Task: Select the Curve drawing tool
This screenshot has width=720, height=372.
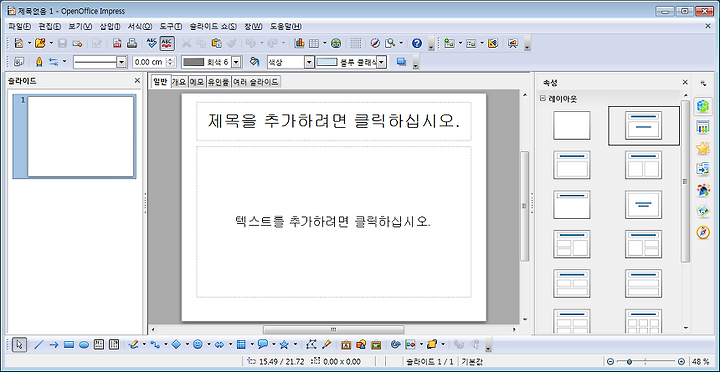Action: click(134, 344)
